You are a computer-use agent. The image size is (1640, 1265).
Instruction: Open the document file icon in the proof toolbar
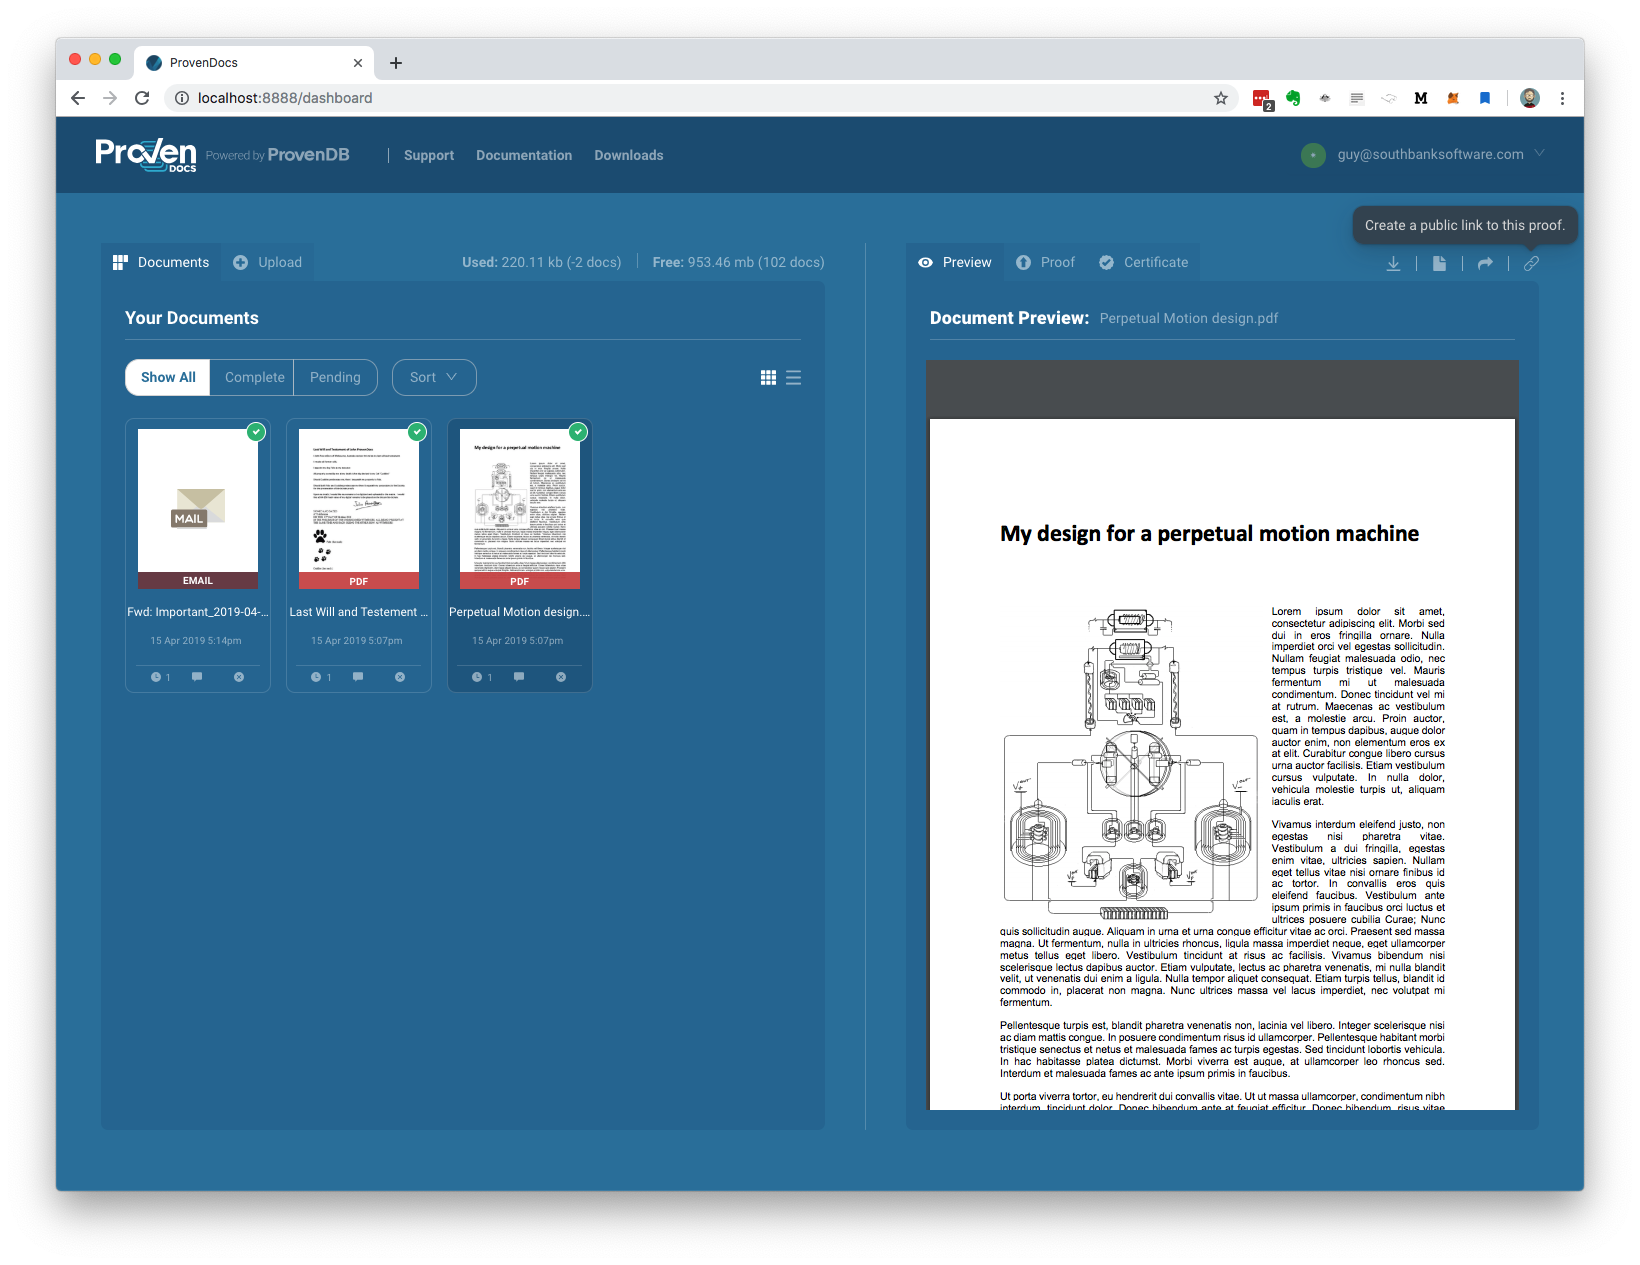tap(1440, 263)
